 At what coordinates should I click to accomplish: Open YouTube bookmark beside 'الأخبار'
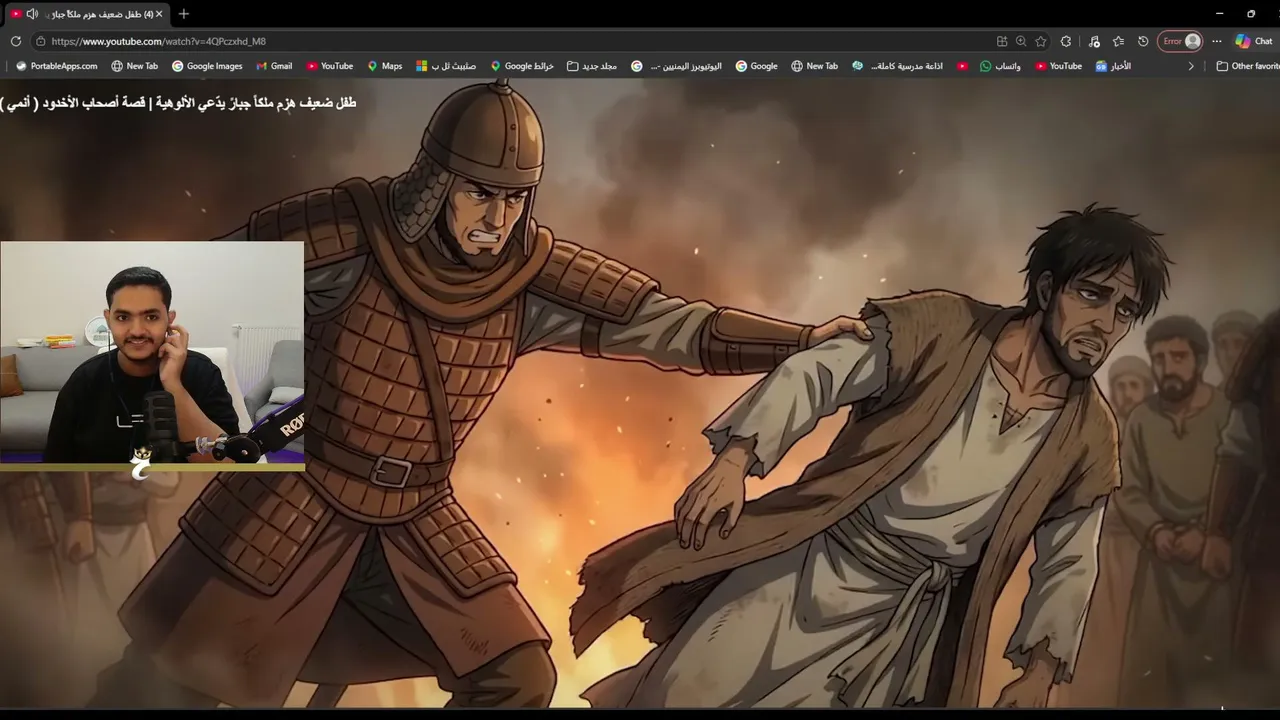click(x=1059, y=66)
